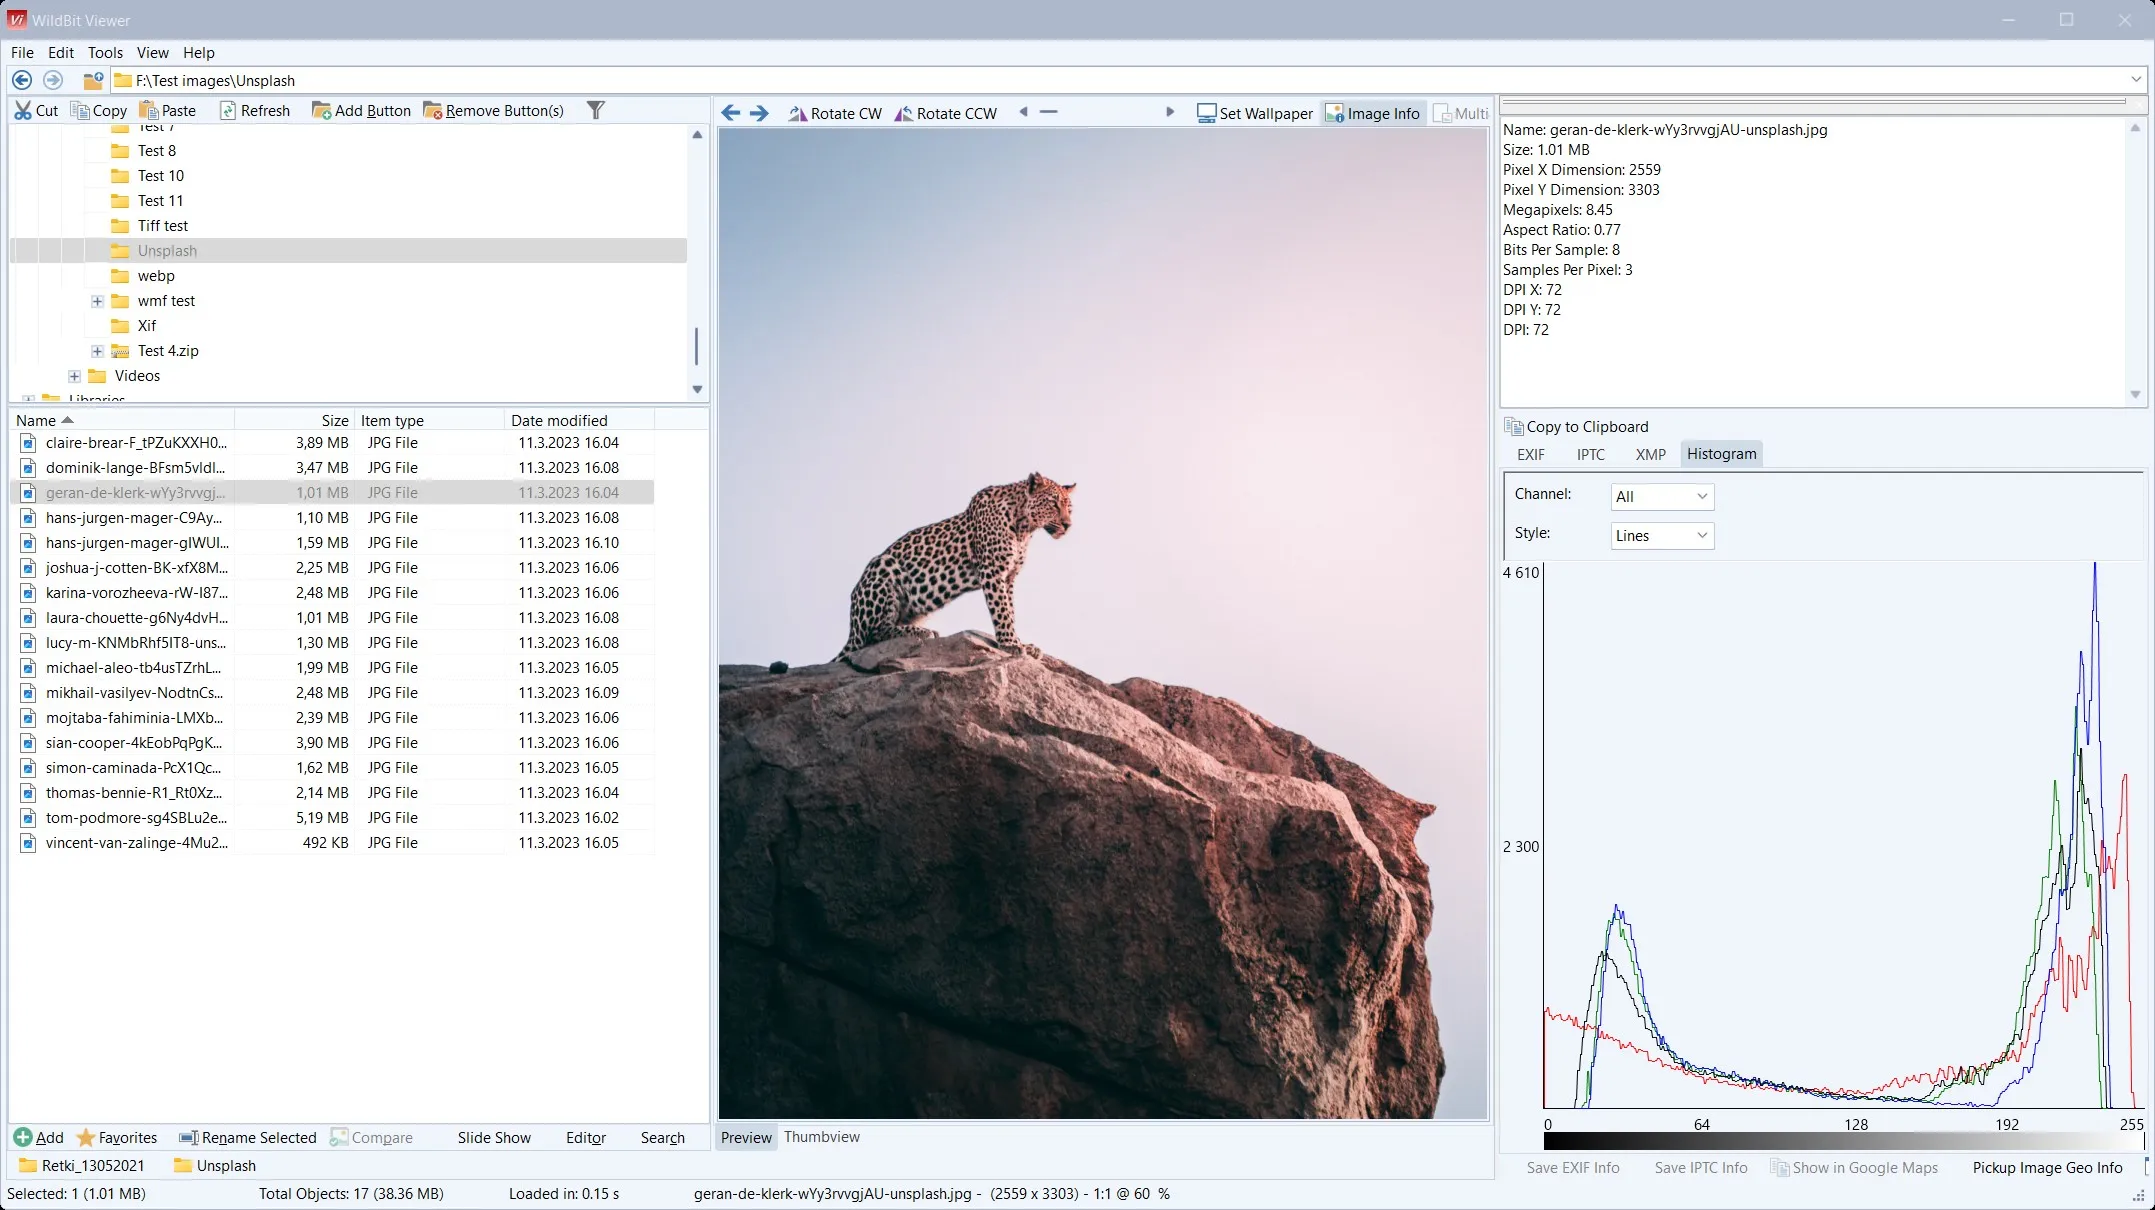Expand the wmf test folder
This screenshot has height=1210, width=2155.
pos(97,300)
